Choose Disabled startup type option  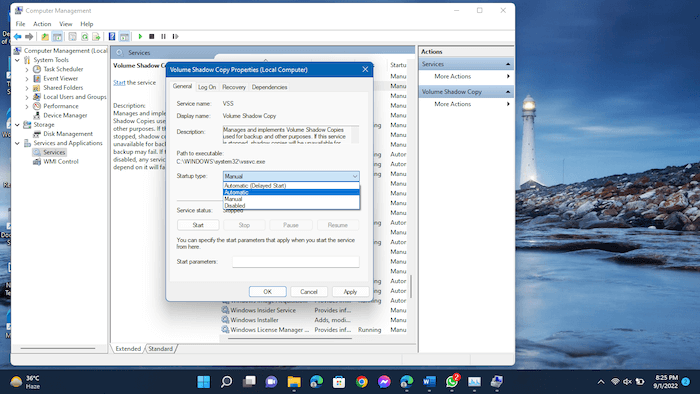pos(291,206)
